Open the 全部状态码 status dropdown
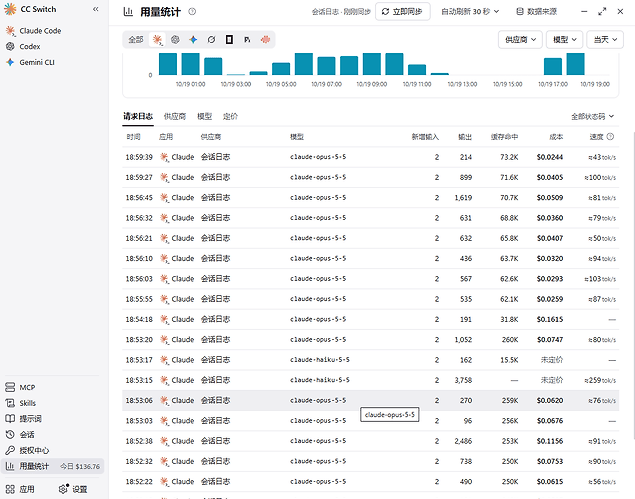Screen dimensions: 635x499 click(x=592, y=117)
